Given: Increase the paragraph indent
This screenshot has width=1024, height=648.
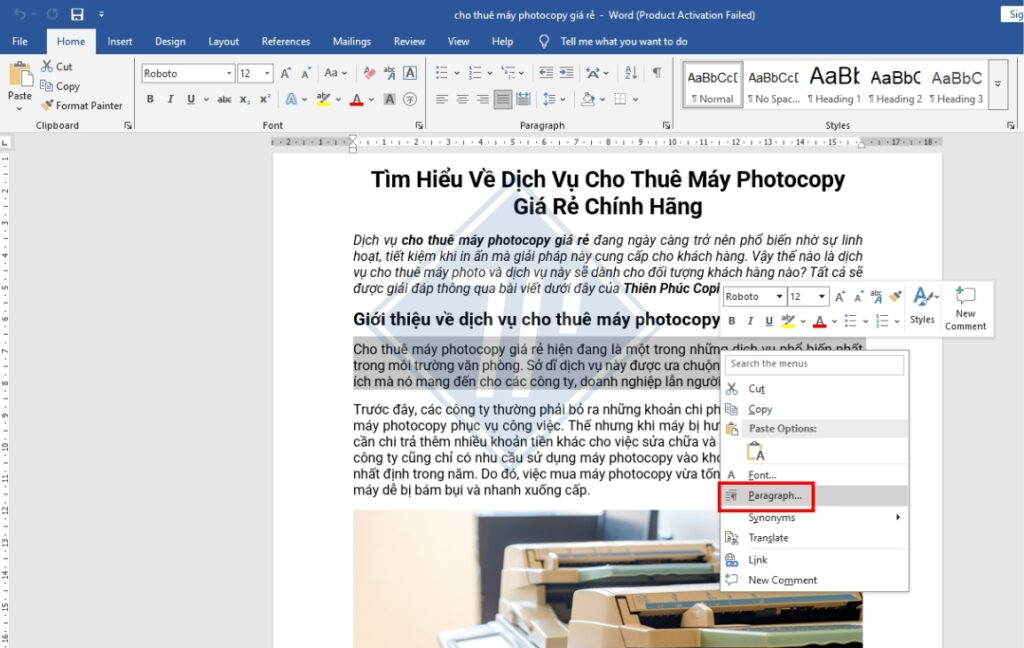Looking at the screenshot, I should (566, 73).
